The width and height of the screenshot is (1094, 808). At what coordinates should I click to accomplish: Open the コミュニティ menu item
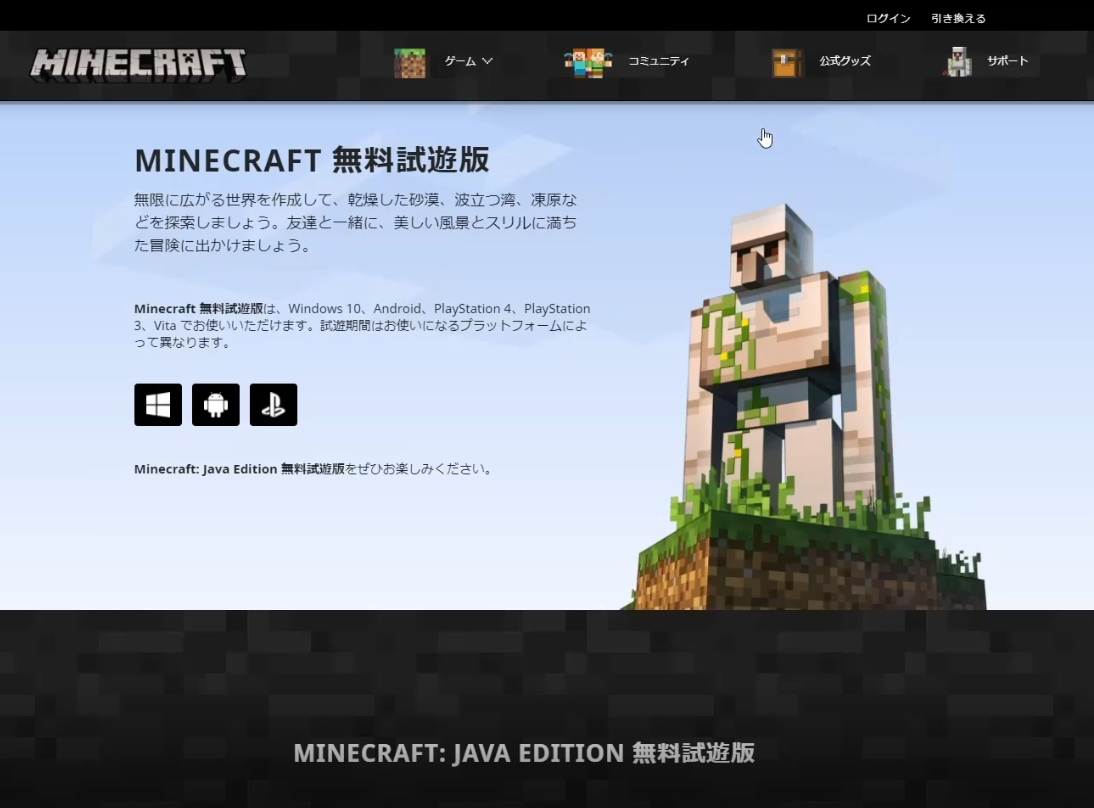click(659, 61)
